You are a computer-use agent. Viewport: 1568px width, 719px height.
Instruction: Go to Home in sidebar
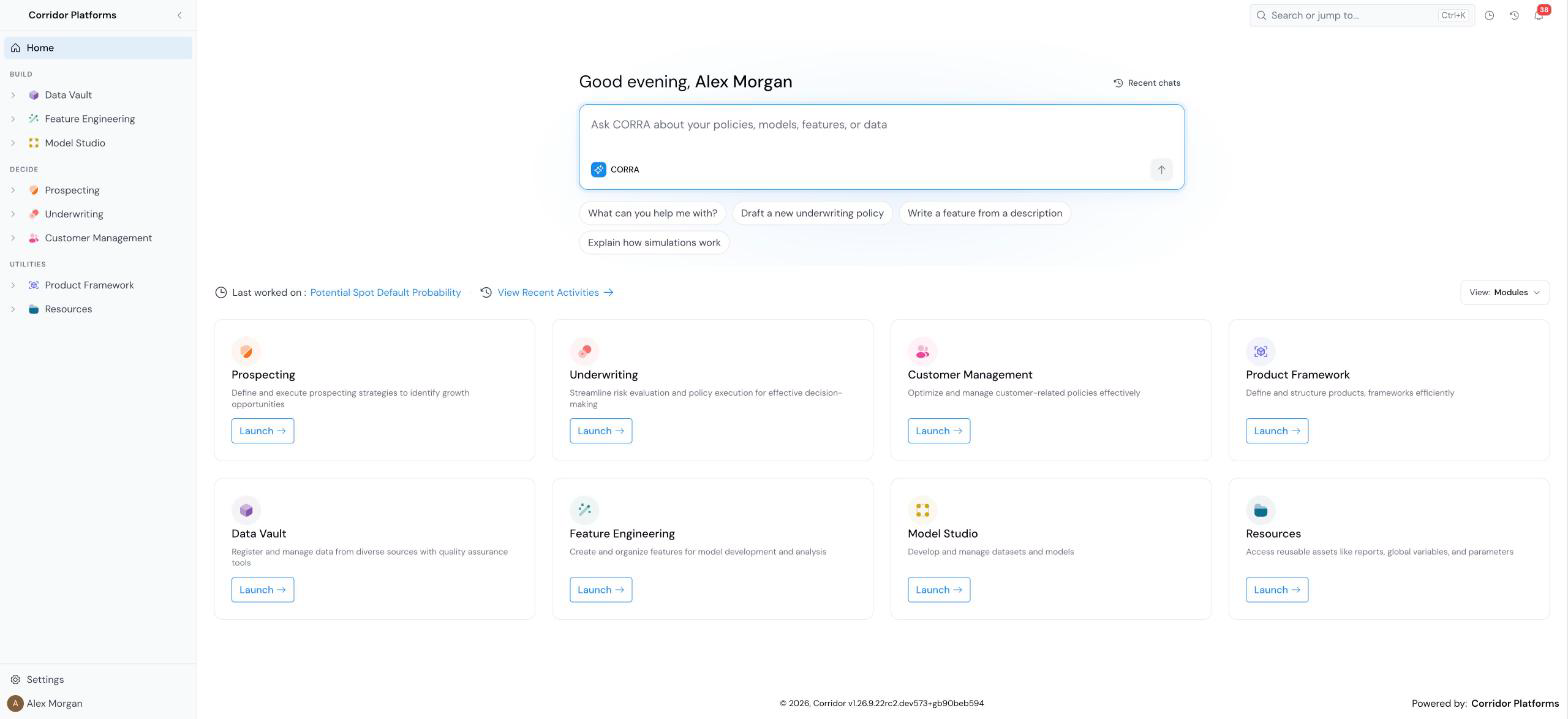click(98, 48)
